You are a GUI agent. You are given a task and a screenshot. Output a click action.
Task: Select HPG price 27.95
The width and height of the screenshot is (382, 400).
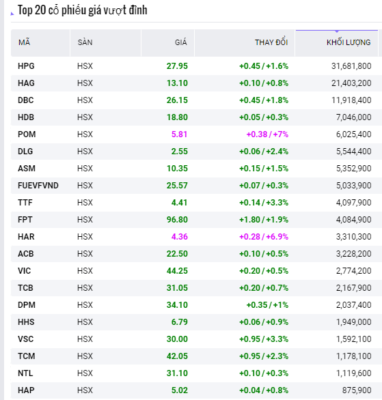177,66
